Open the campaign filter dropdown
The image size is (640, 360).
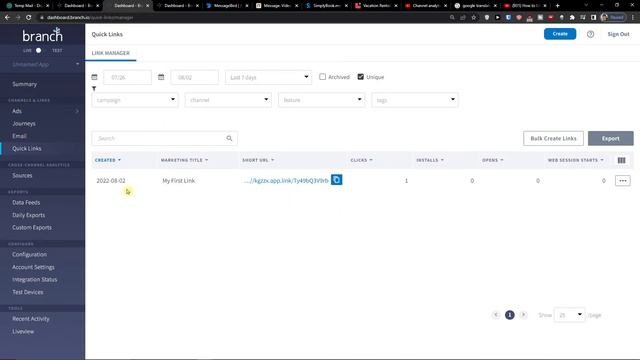click(135, 100)
